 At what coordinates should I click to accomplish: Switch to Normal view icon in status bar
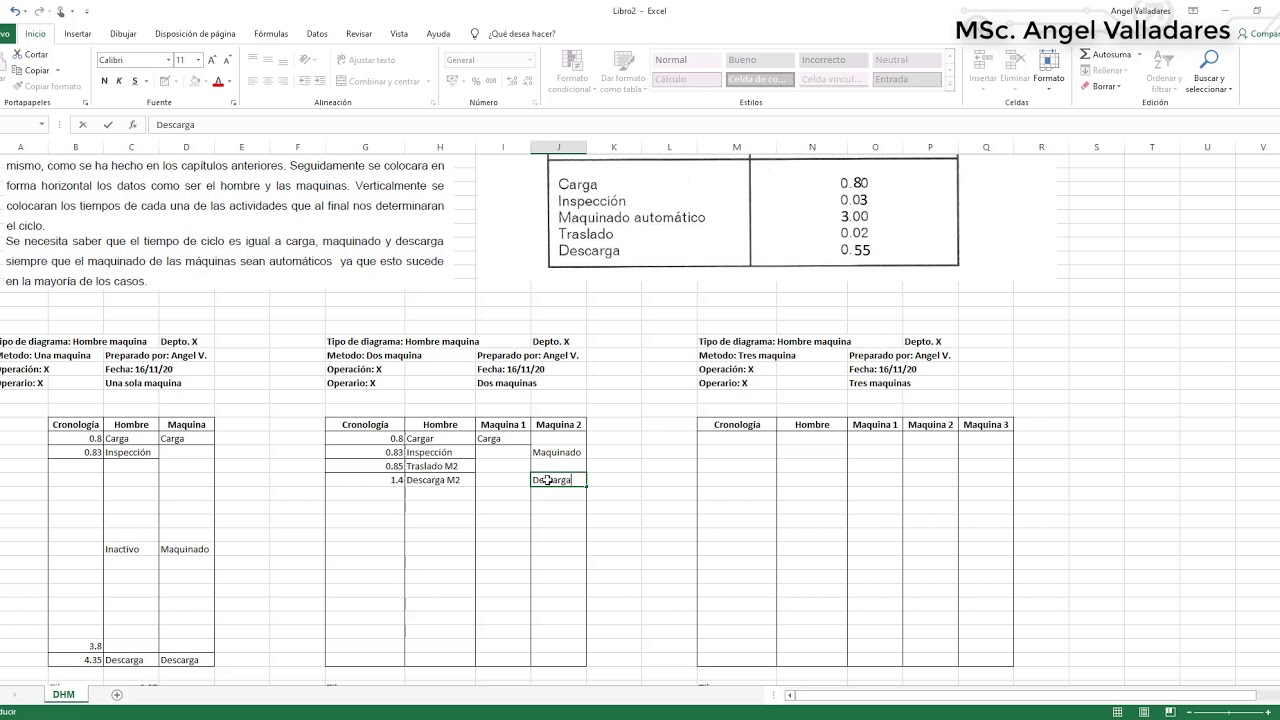(x=1117, y=712)
